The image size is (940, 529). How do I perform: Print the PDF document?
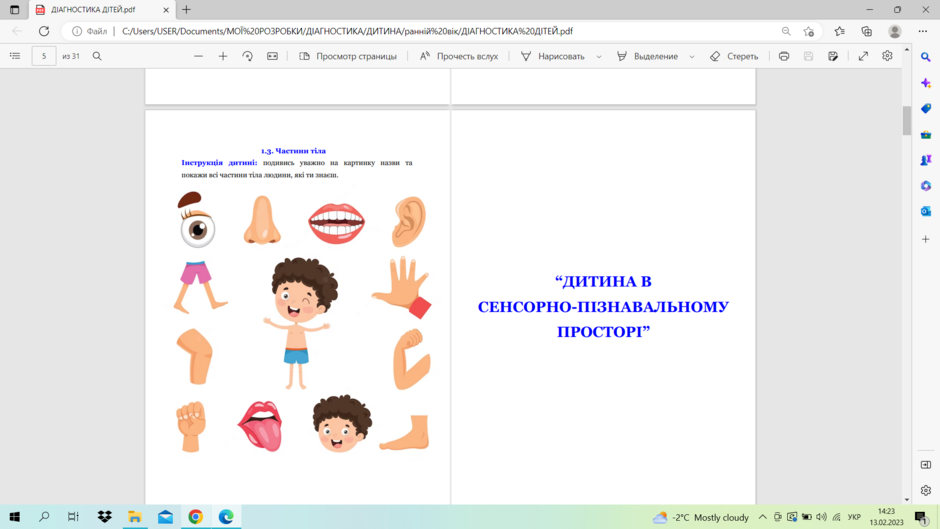click(x=784, y=56)
